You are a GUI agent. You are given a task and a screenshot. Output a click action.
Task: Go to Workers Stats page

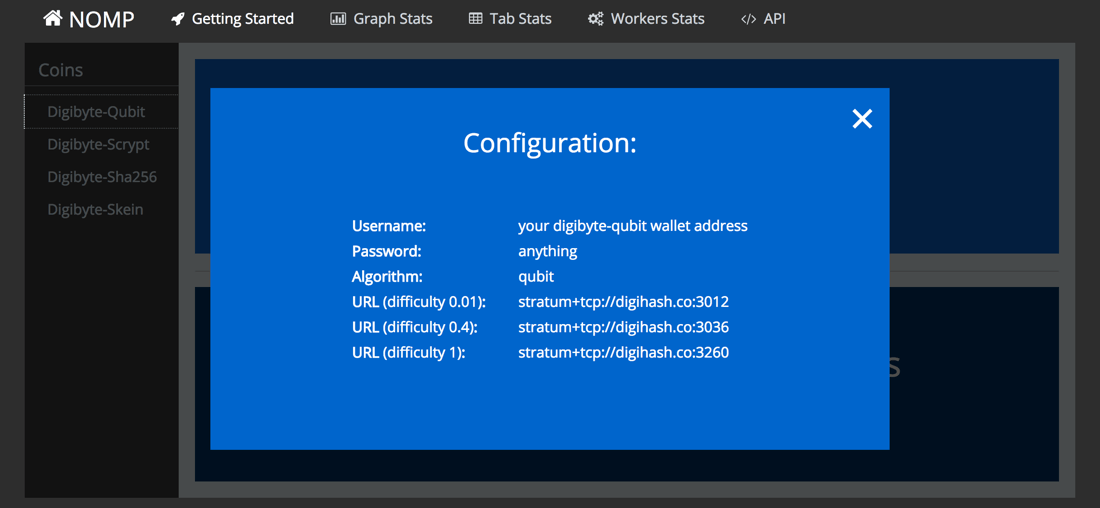657,19
